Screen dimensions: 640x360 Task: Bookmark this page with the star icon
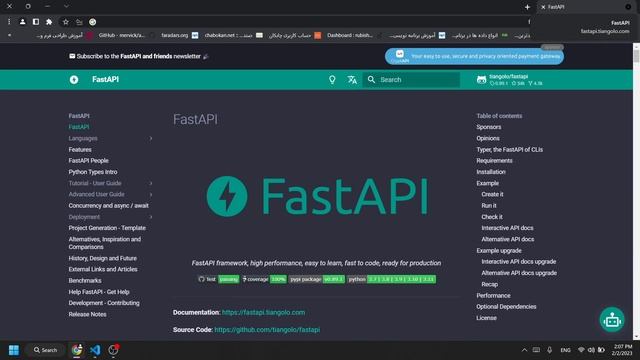tap(66, 22)
